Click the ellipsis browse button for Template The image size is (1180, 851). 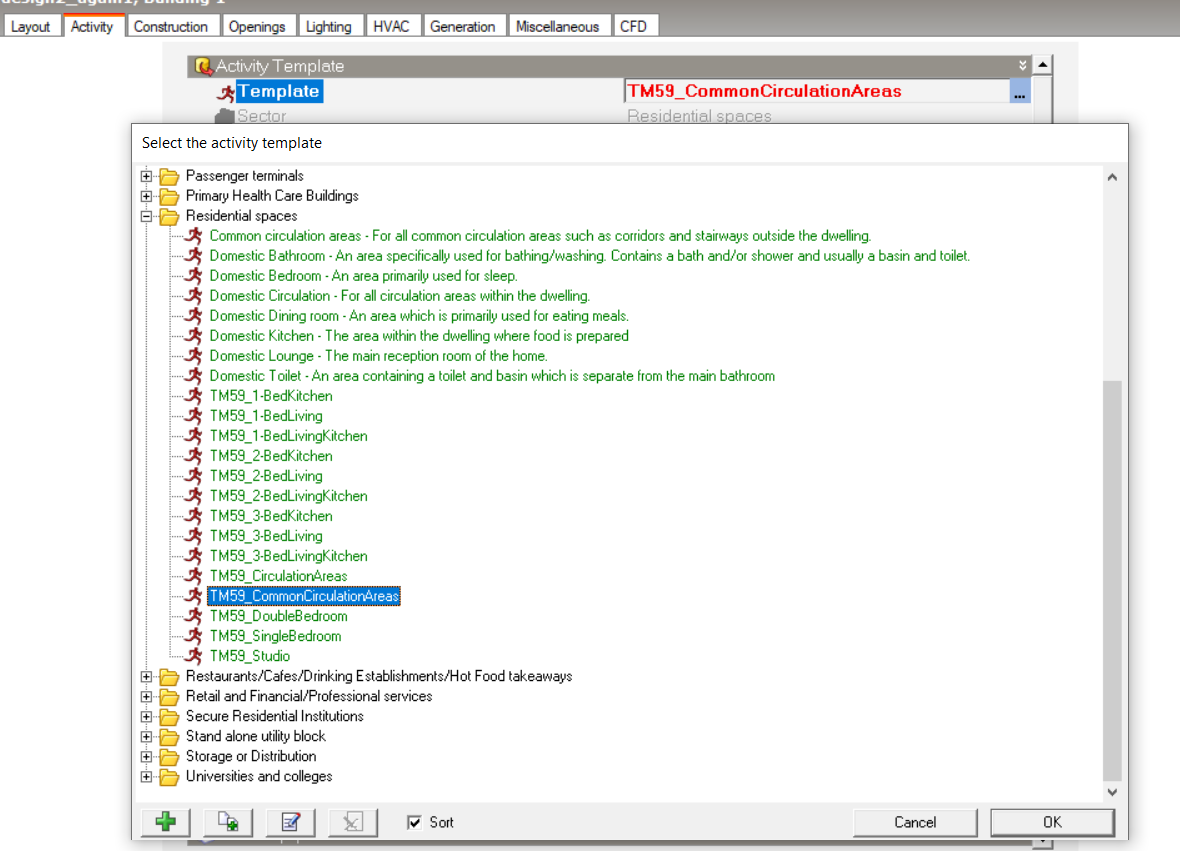click(1020, 92)
